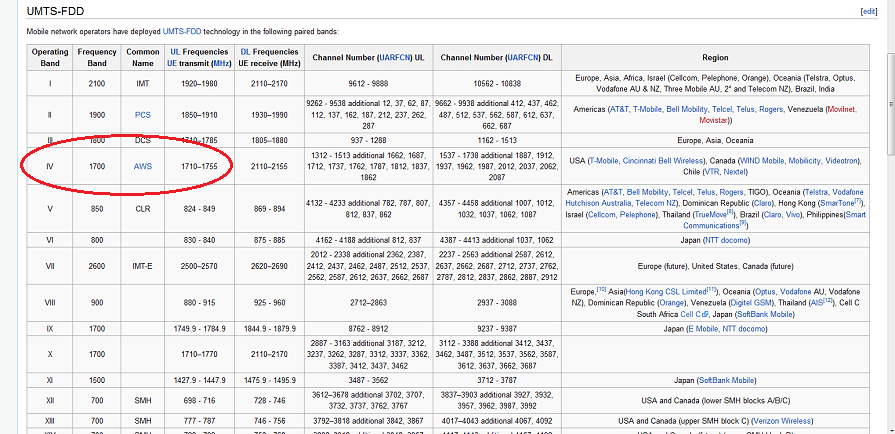Screen dimensions: 895x434
Task: Select the 2110–2155 DL frequencies cell
Action: click(x=269, y=166)
